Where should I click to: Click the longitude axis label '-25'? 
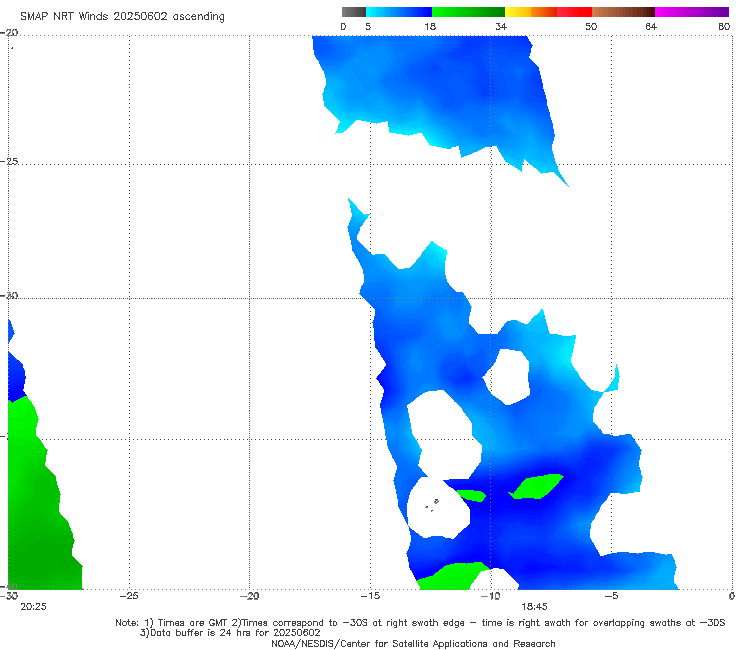[129, 596]
